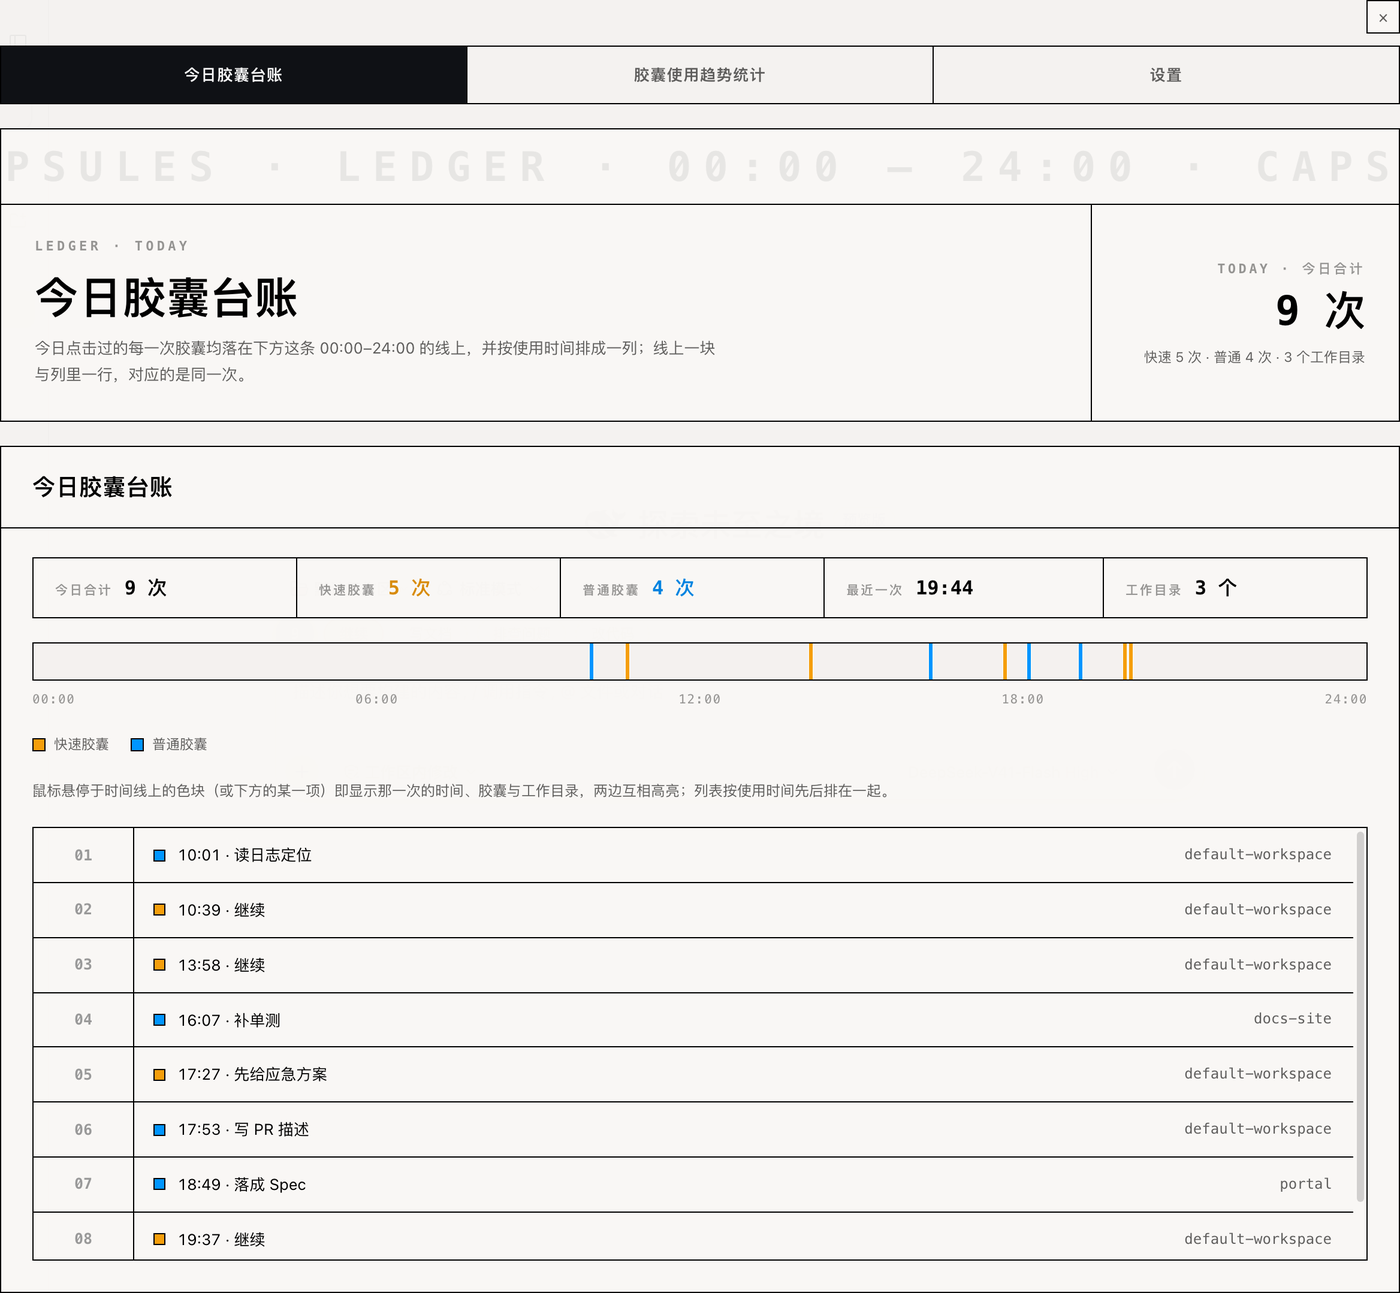Go to the 设置 tab
The width and height of the screenshot is (1400, 1293).
1166,75
